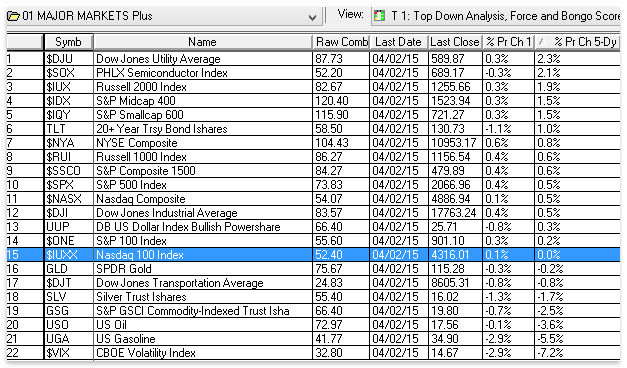Select the $ONE symbol cell
Image resolution: width=627 pixels, height=368 pixels.
(68, 241)
